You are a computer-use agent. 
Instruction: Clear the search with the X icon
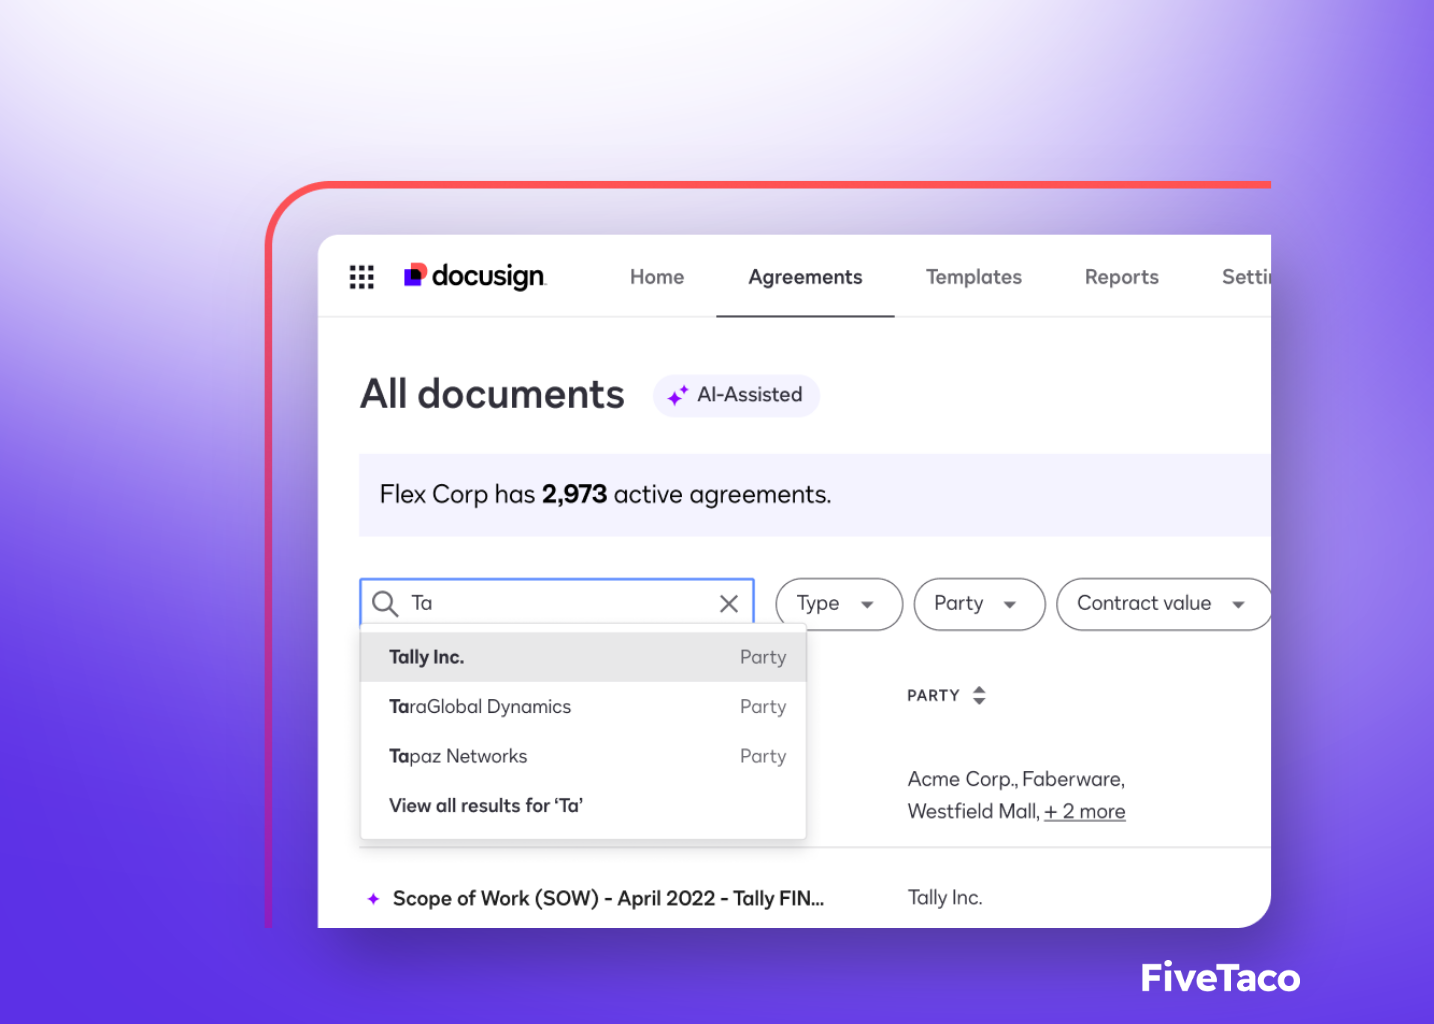729,603
